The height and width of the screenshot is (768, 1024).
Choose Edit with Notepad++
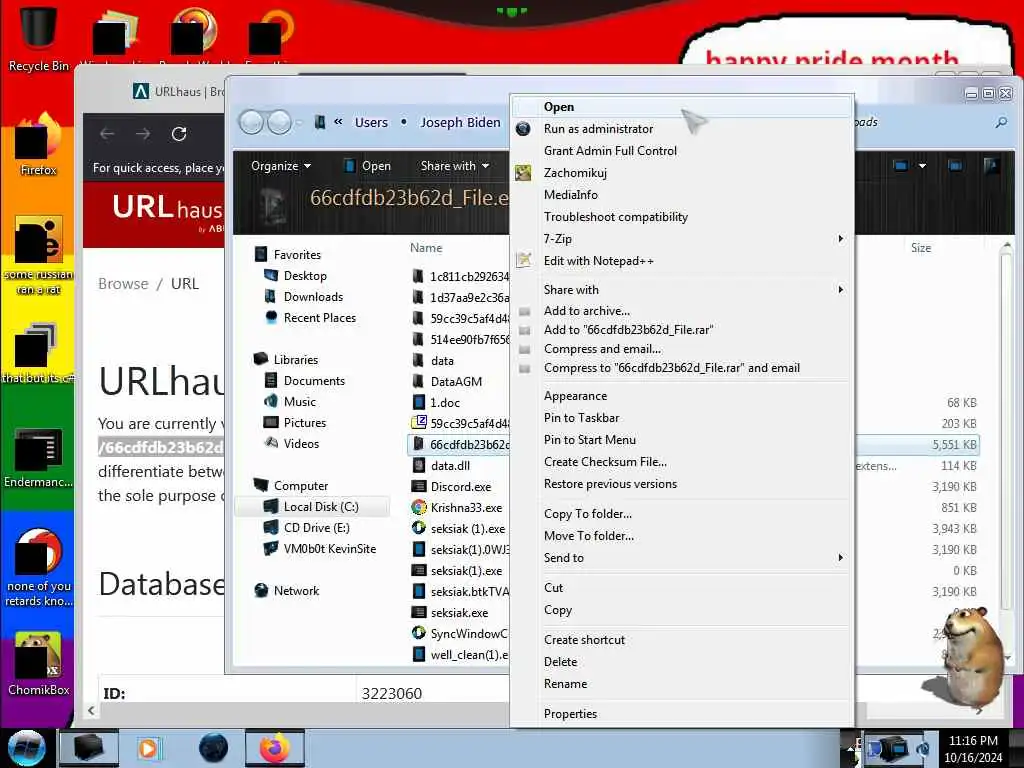pos(682,261)
